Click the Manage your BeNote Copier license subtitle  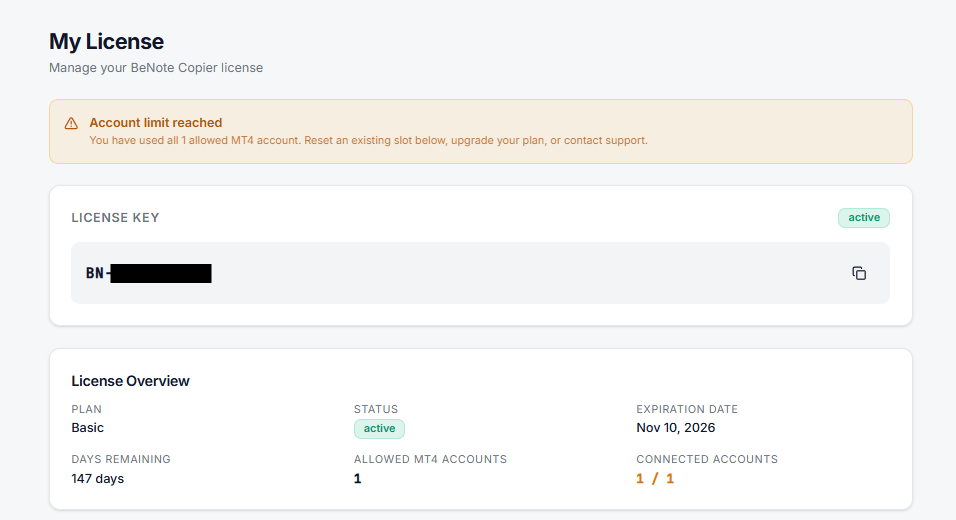pyautogui.click(x=156, y=68)
